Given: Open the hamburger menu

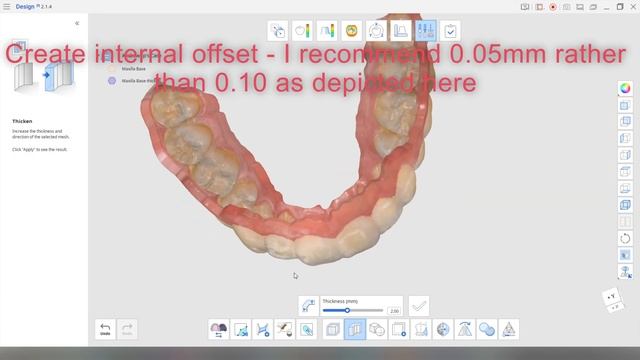Looking at the screenshot, I should [7, 7].
